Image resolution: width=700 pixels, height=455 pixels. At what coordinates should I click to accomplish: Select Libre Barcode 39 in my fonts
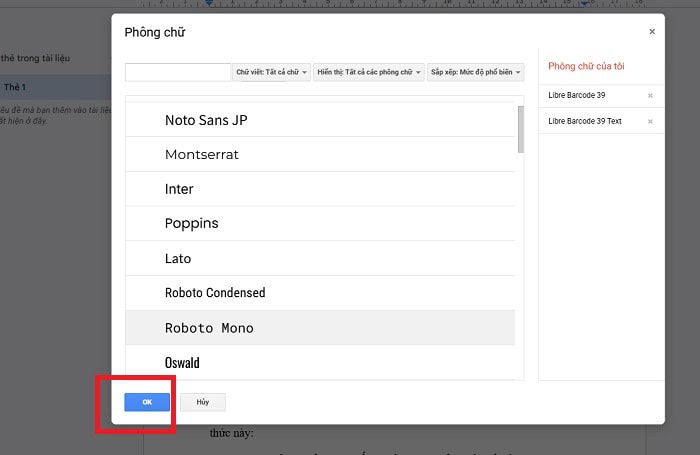coord(590,96)
